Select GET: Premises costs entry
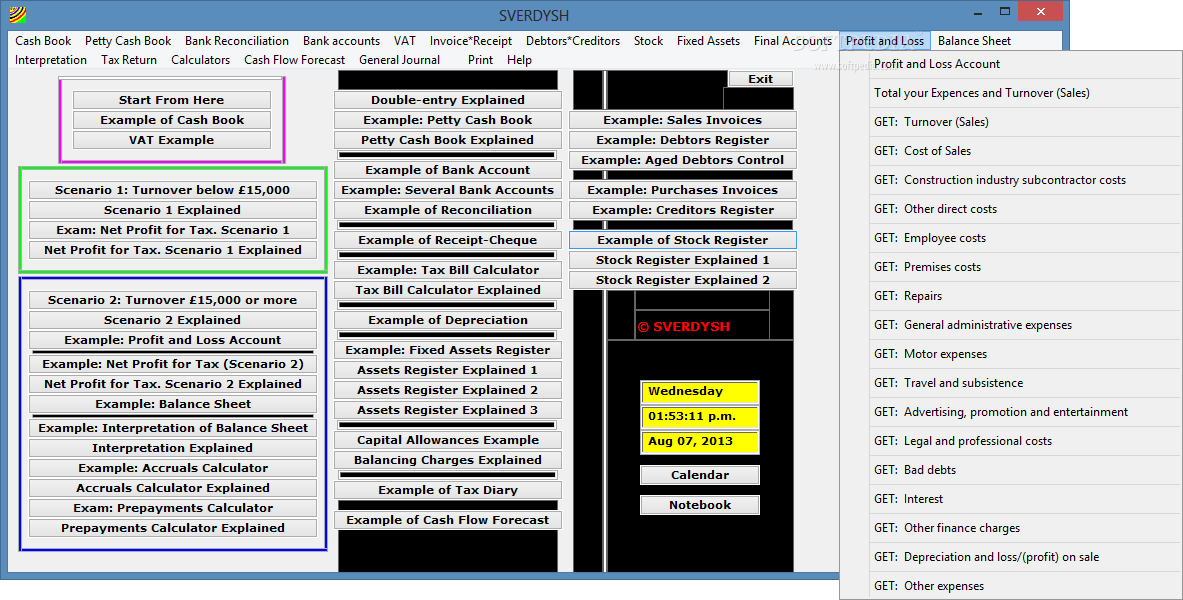 point(1011,266)
